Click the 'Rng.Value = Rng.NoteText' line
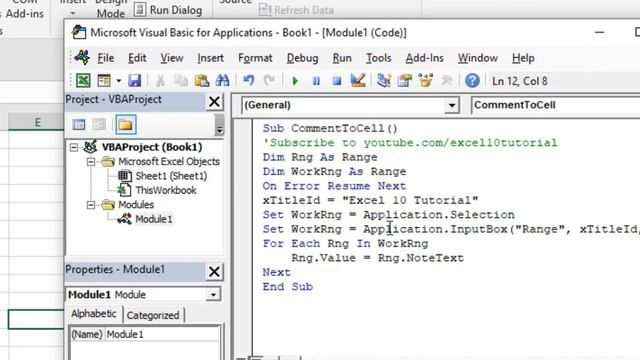The width and height of the screenshot is (640, 360). (x=377, y=258)
